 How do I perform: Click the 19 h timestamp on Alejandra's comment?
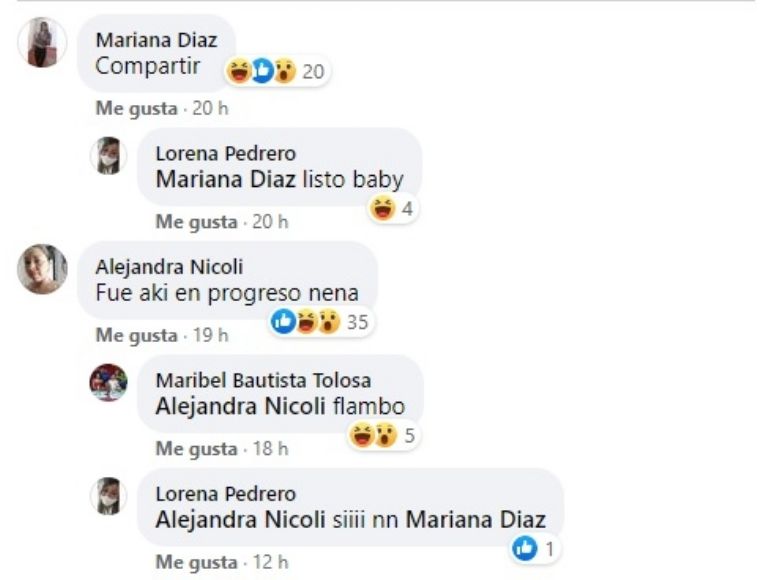[x=211, y=335]
